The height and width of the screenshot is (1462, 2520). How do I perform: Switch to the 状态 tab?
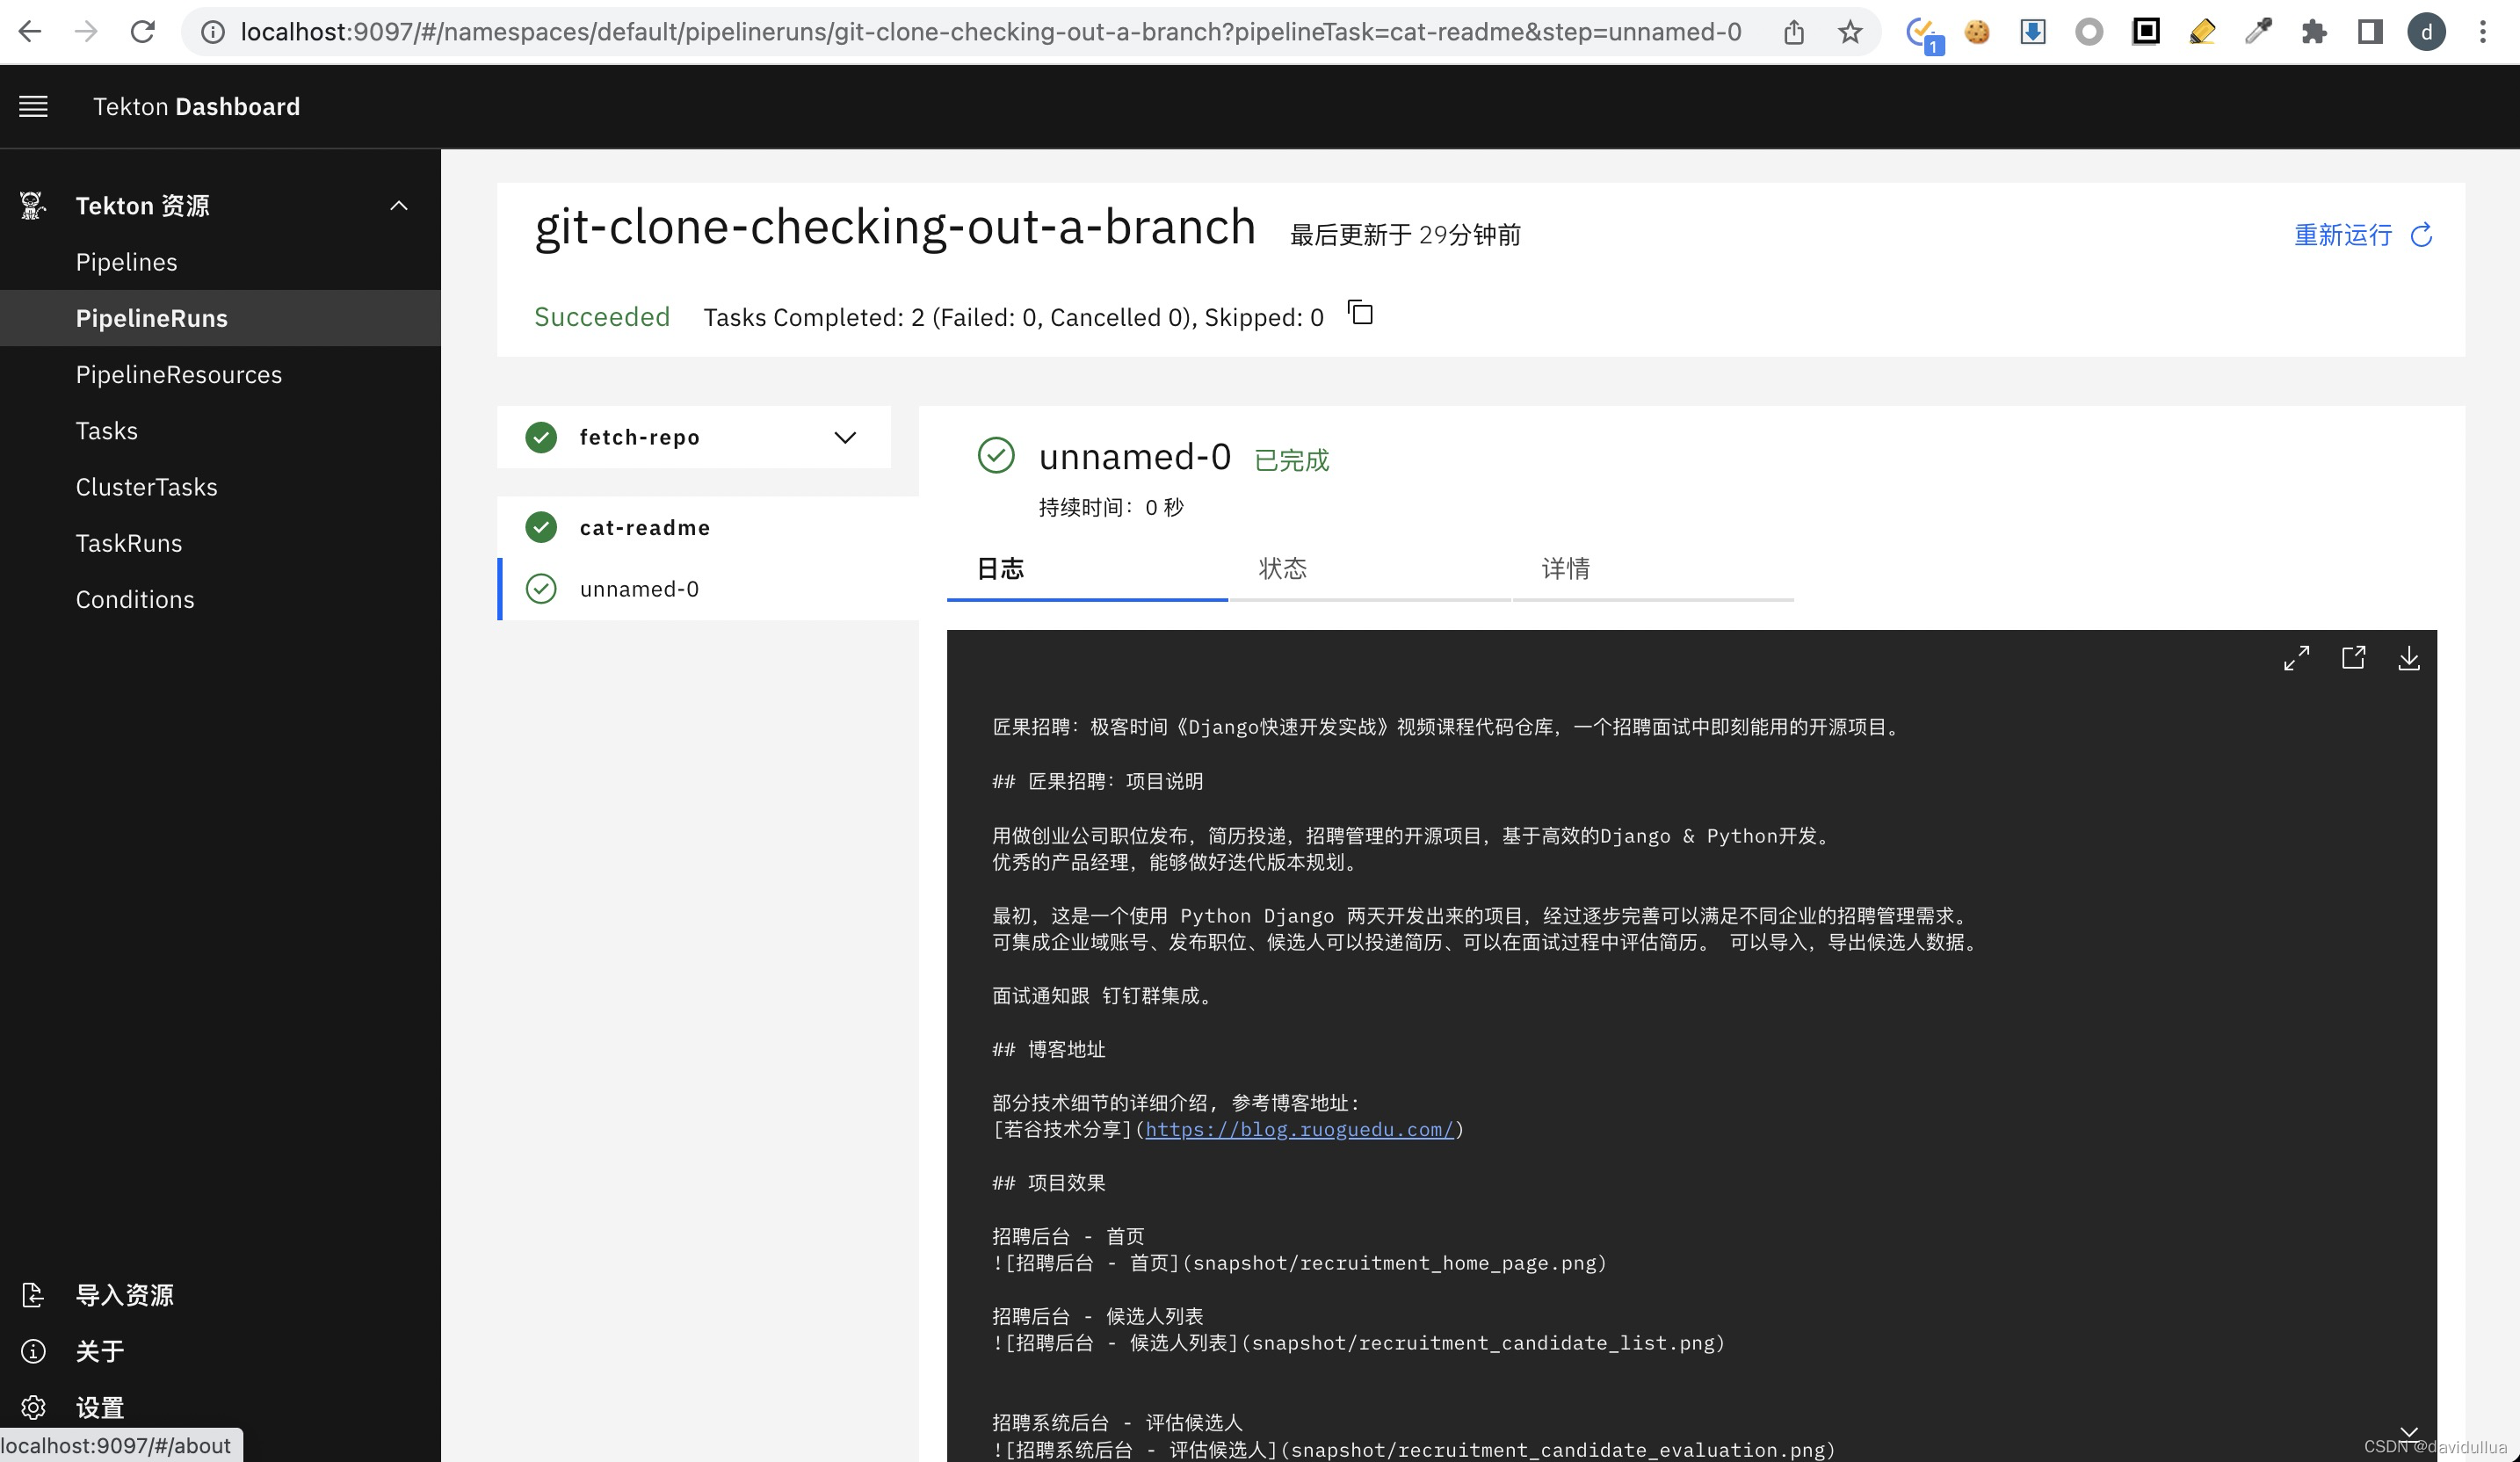1369,569
